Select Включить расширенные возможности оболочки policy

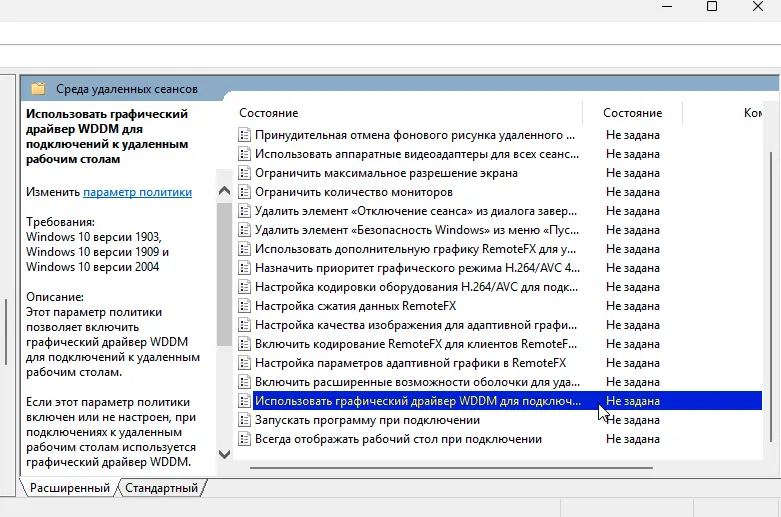417,382
